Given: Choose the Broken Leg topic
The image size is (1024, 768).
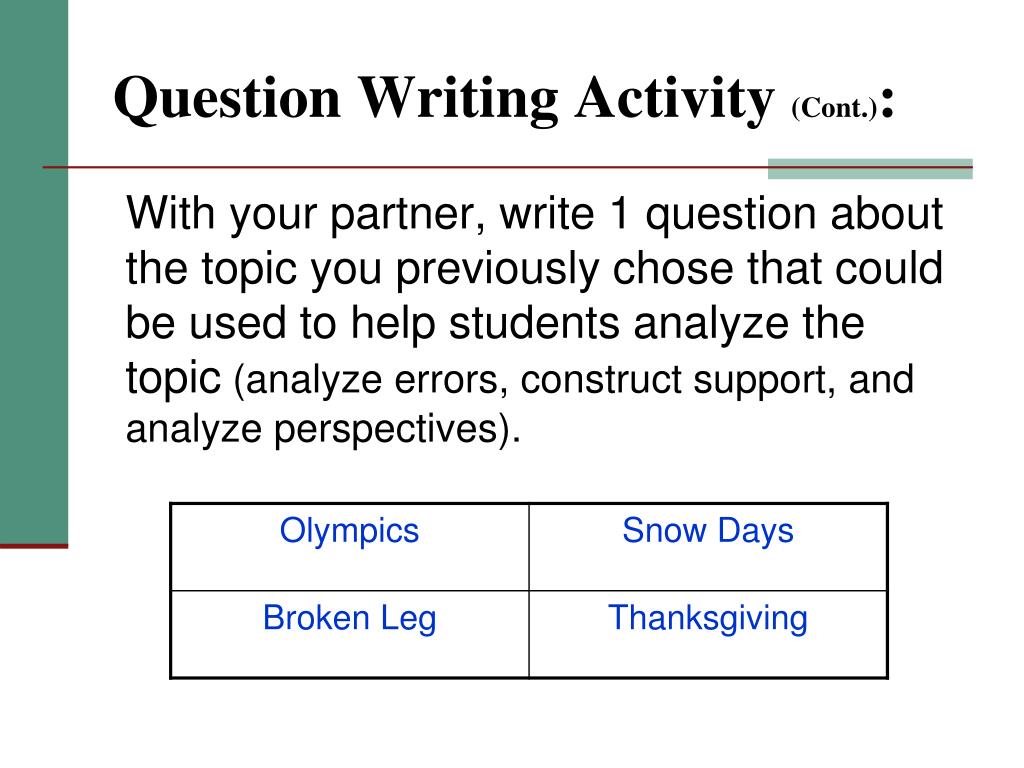Looking at the screenshot, I should coord(349,634).
